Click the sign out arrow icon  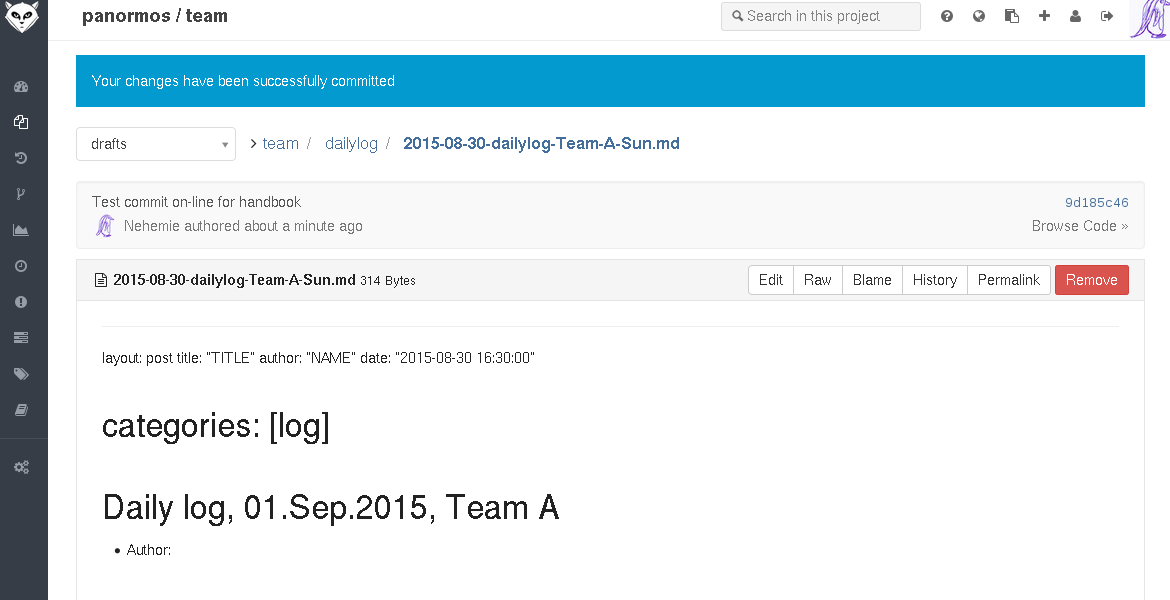click(1106, 16)
